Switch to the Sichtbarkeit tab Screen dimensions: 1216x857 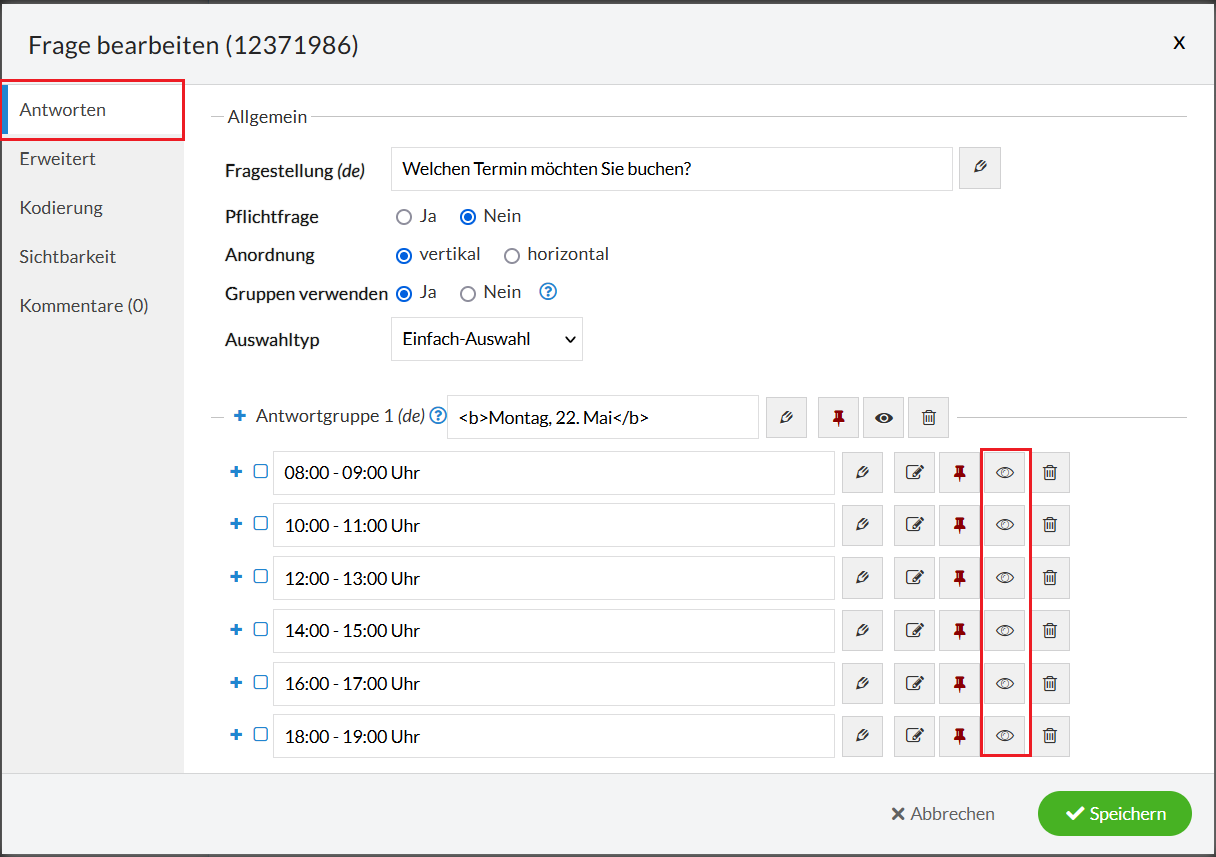(68, 257)
